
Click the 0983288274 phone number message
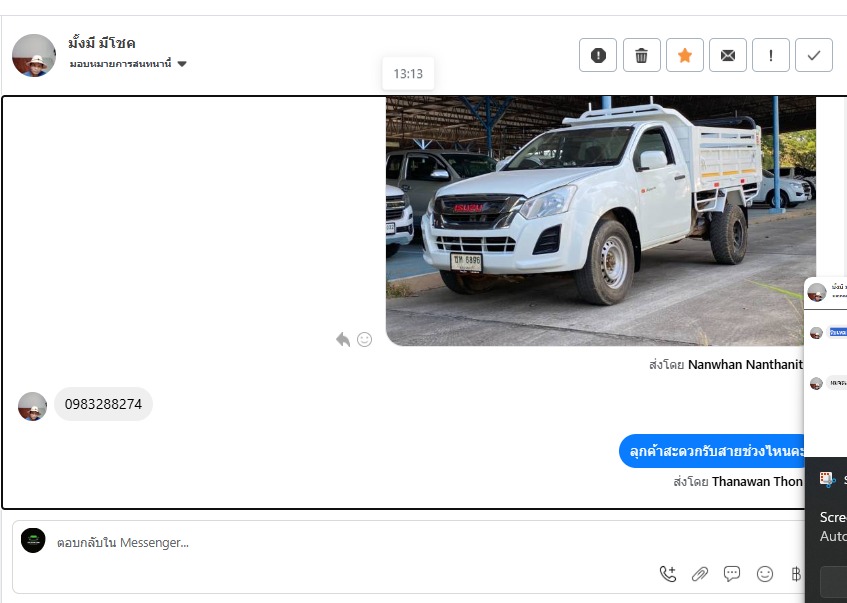coord(103,405)
